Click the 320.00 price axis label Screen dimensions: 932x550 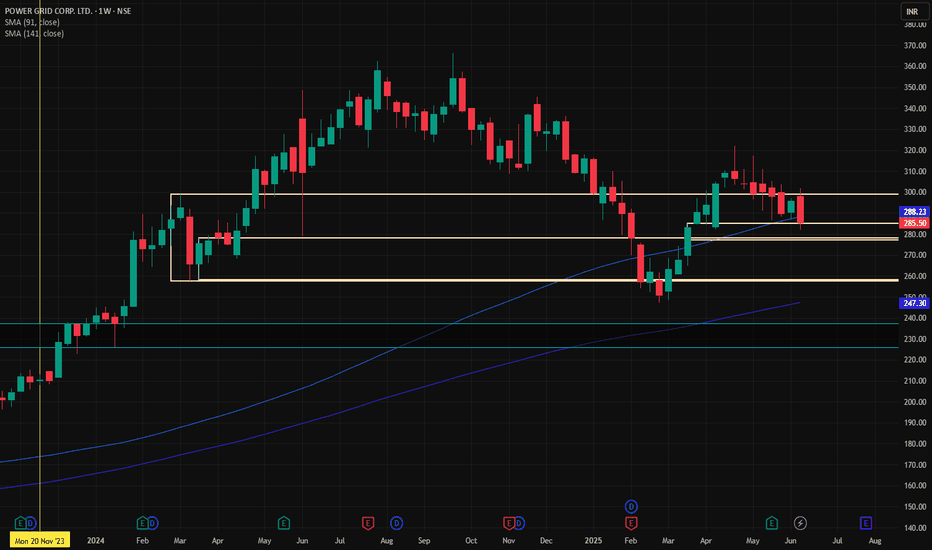pyautogui.click(x=914, y=150)
